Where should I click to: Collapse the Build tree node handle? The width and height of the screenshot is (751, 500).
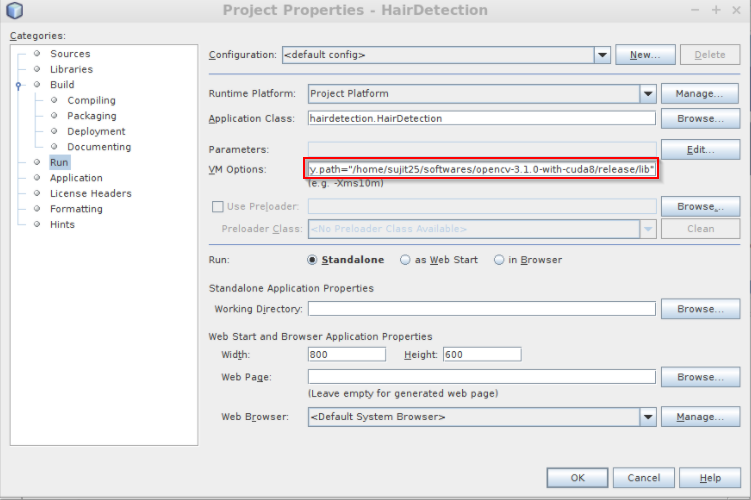(18, 85)
